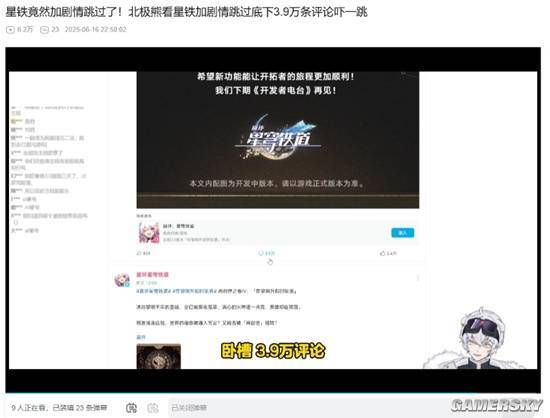Click the pink username of second post
The image size is (550, 418).
pos(152,275)
